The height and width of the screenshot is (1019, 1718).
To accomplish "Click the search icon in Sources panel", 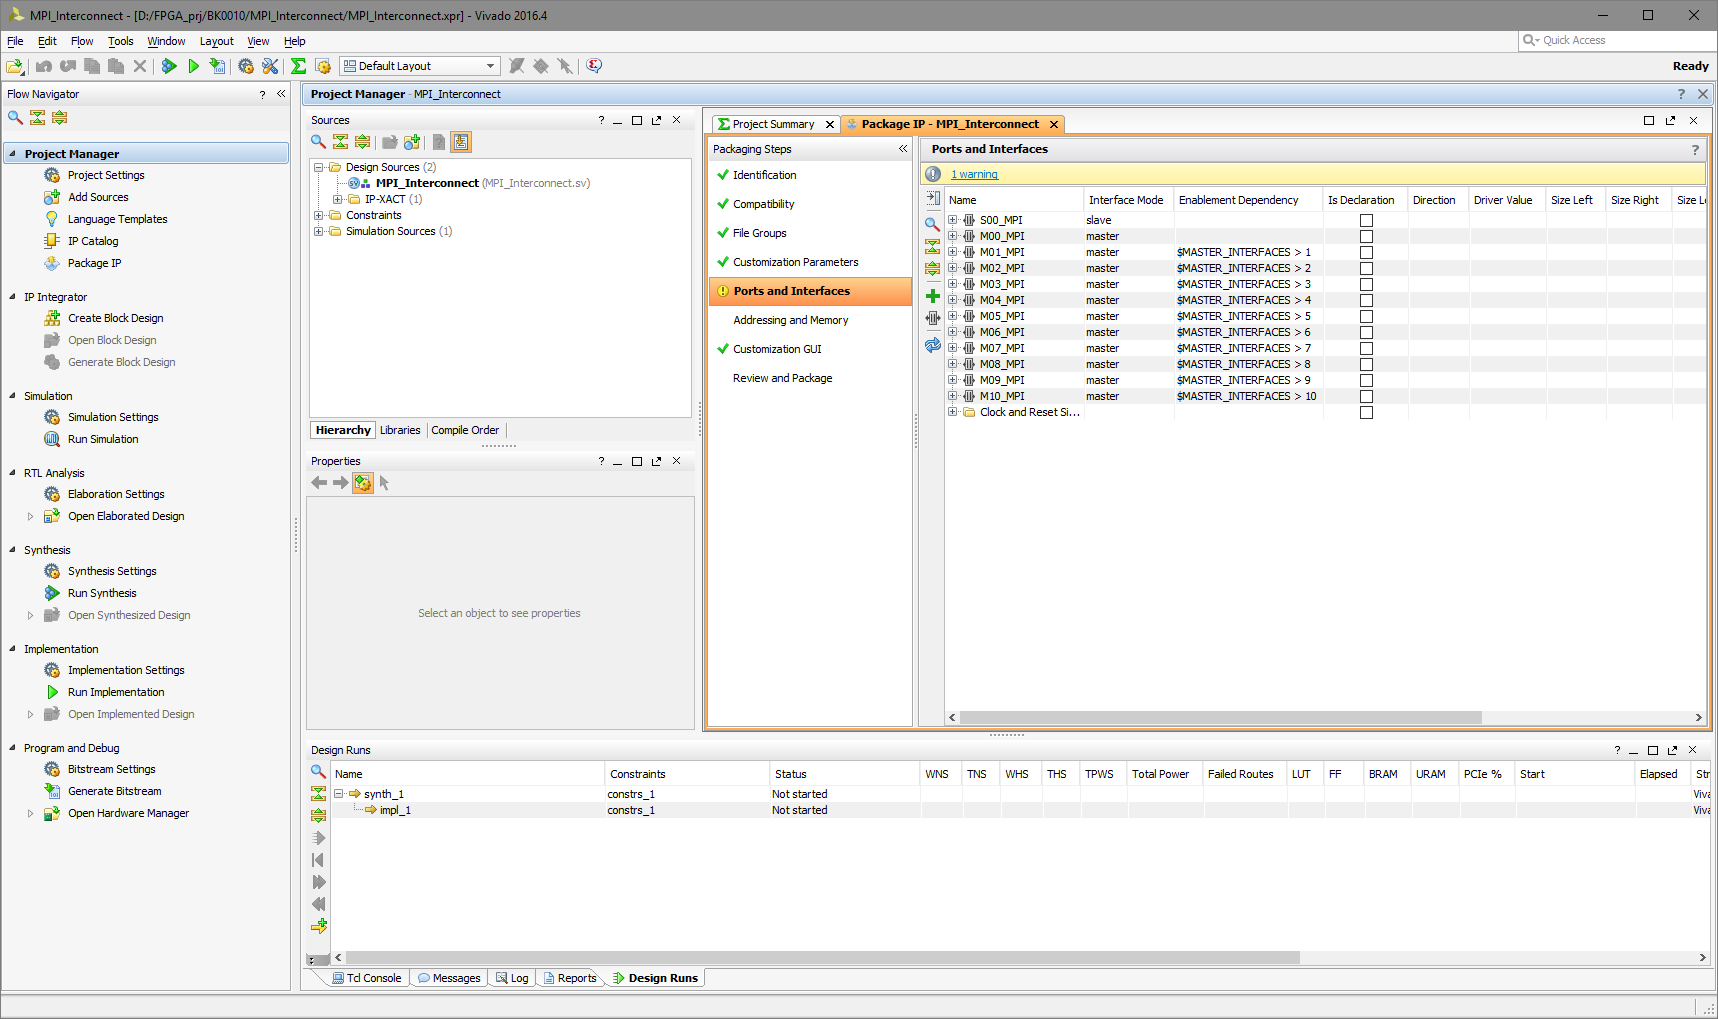I will coord(318,142).
